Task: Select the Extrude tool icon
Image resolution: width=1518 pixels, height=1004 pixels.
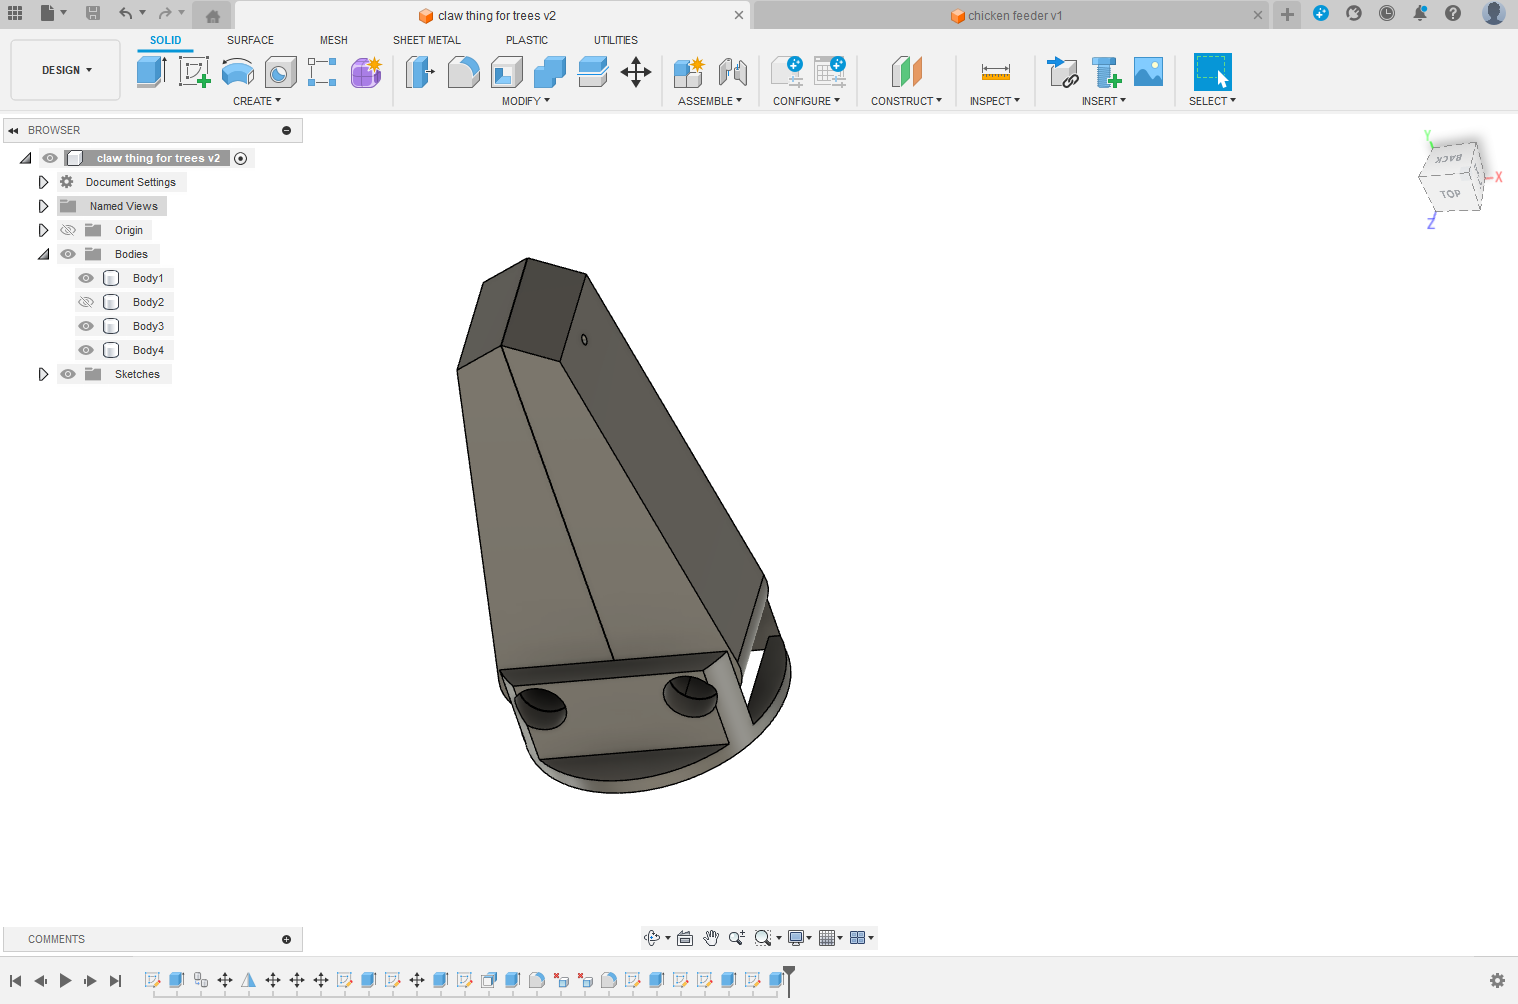Action: pos(151,72)
